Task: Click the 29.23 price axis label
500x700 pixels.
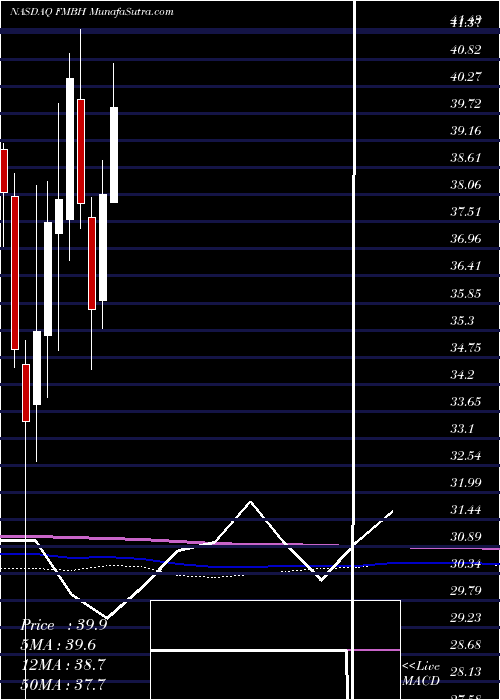Action: 465,618
